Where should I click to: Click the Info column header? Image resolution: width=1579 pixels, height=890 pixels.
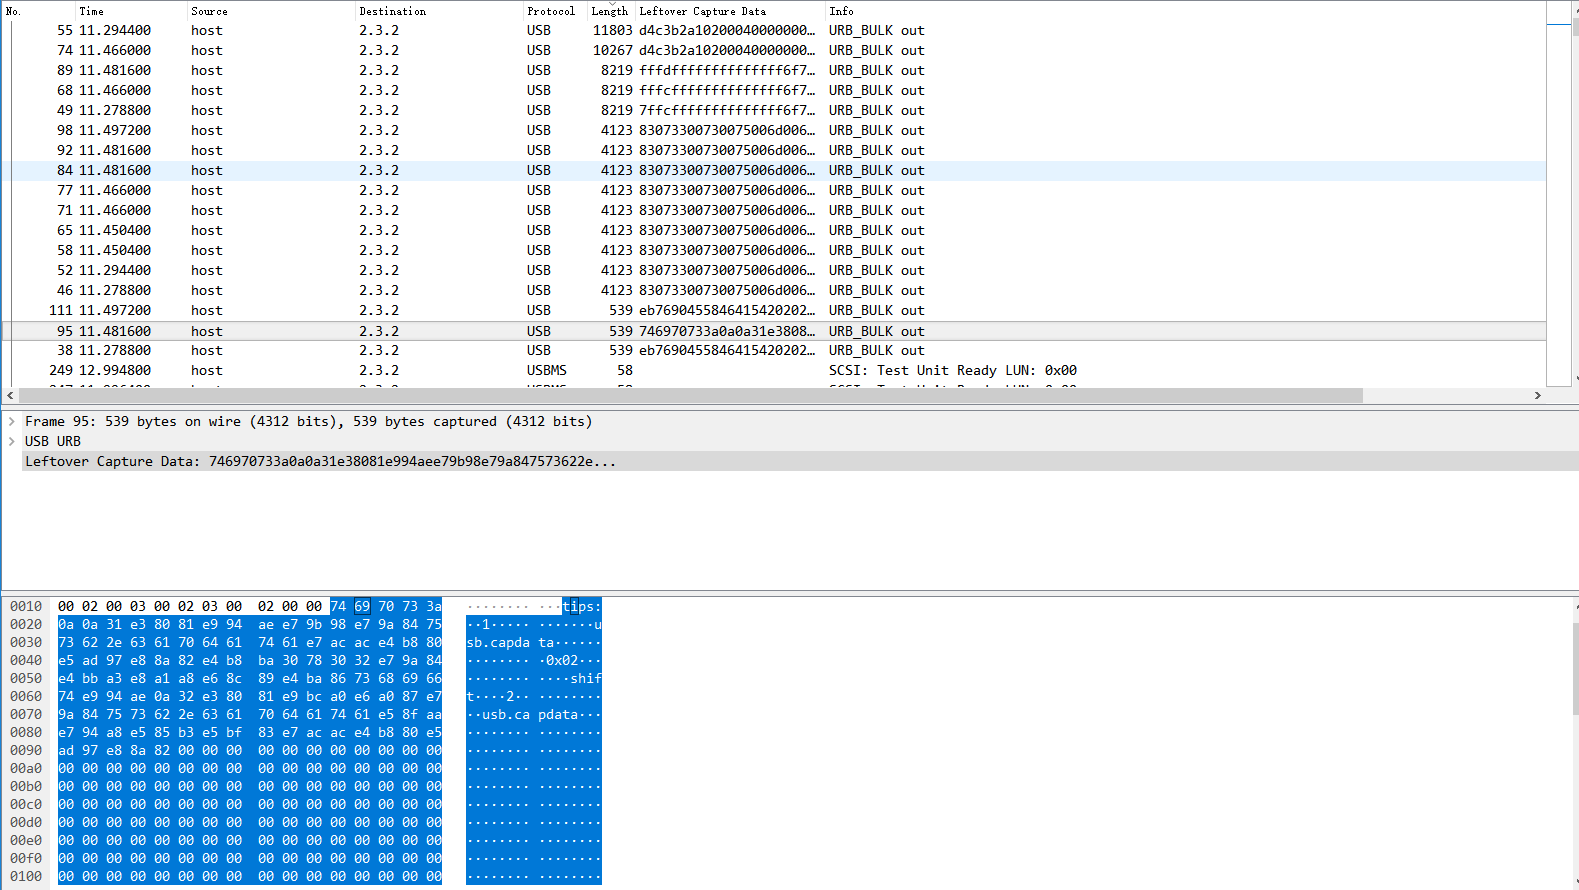[841, 11]
